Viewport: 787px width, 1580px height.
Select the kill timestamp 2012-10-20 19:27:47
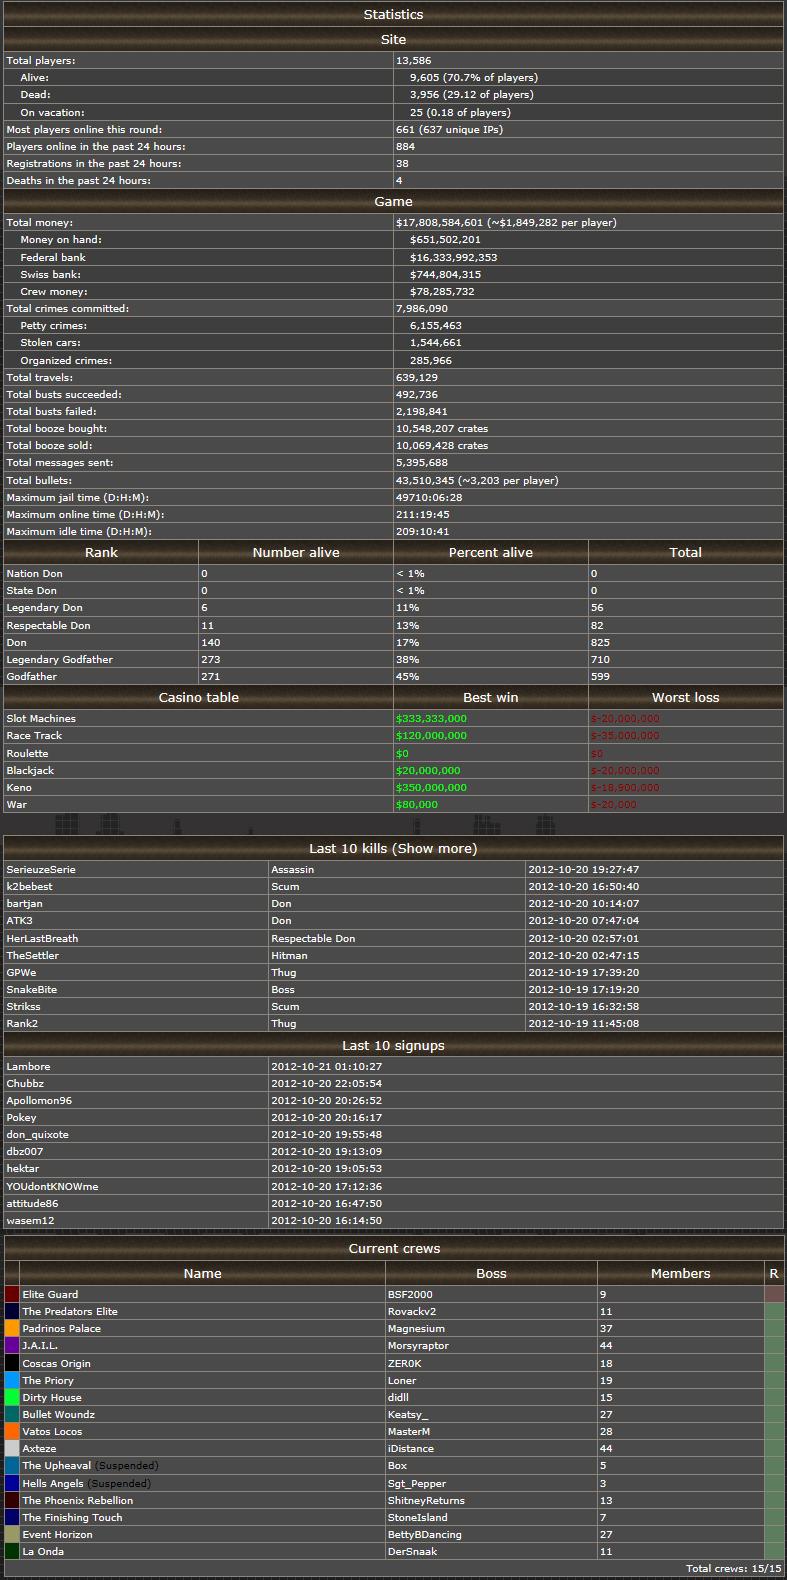point(583,869)
